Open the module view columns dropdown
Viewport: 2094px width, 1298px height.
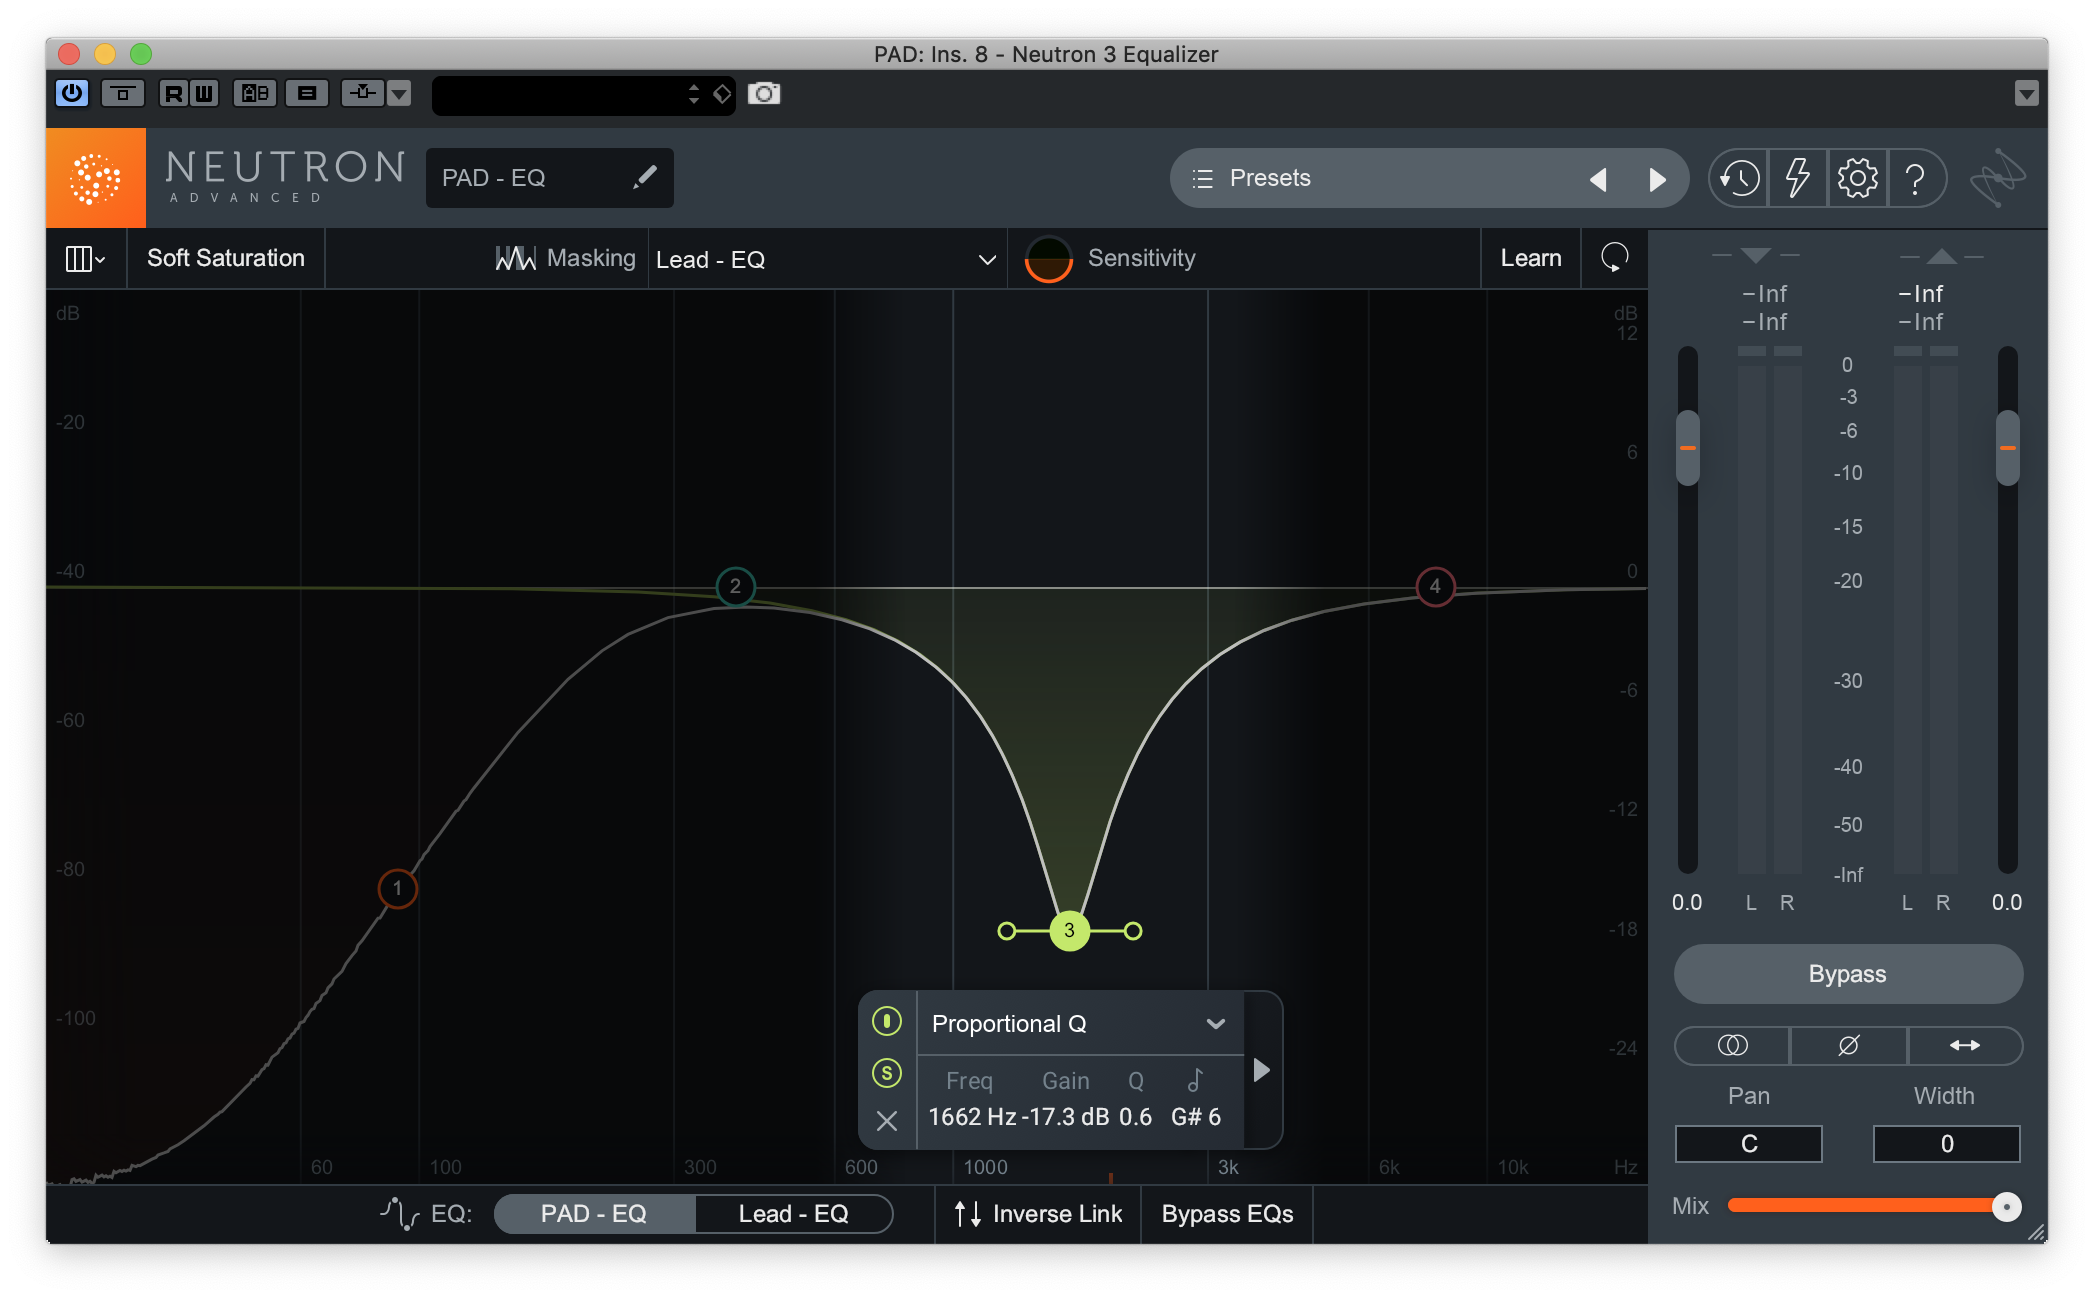coord(85,259)
